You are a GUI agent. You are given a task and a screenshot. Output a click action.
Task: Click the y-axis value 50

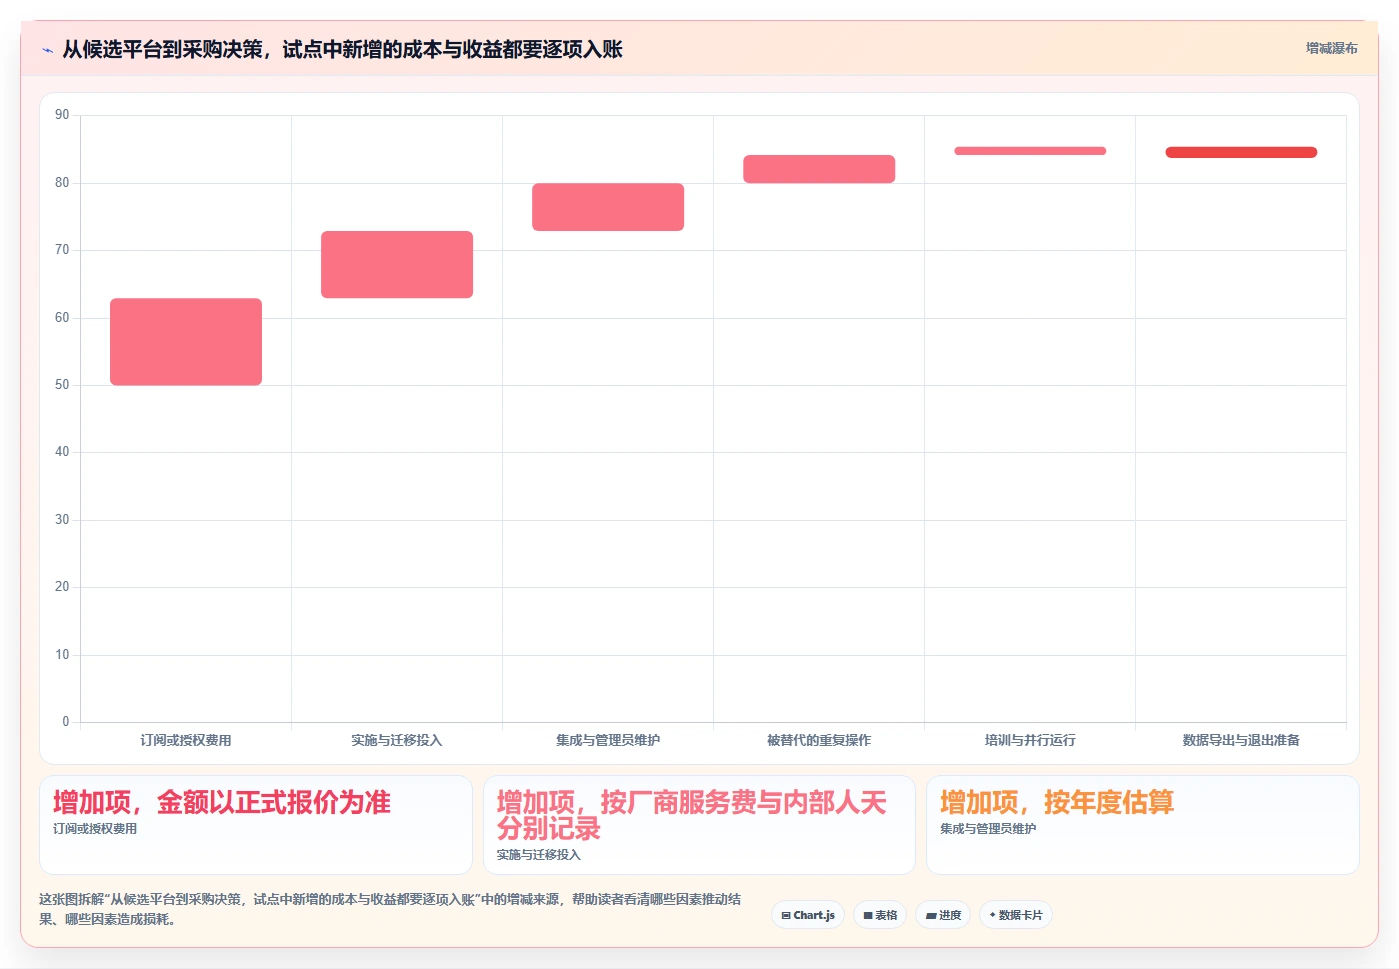coord(62,385)
